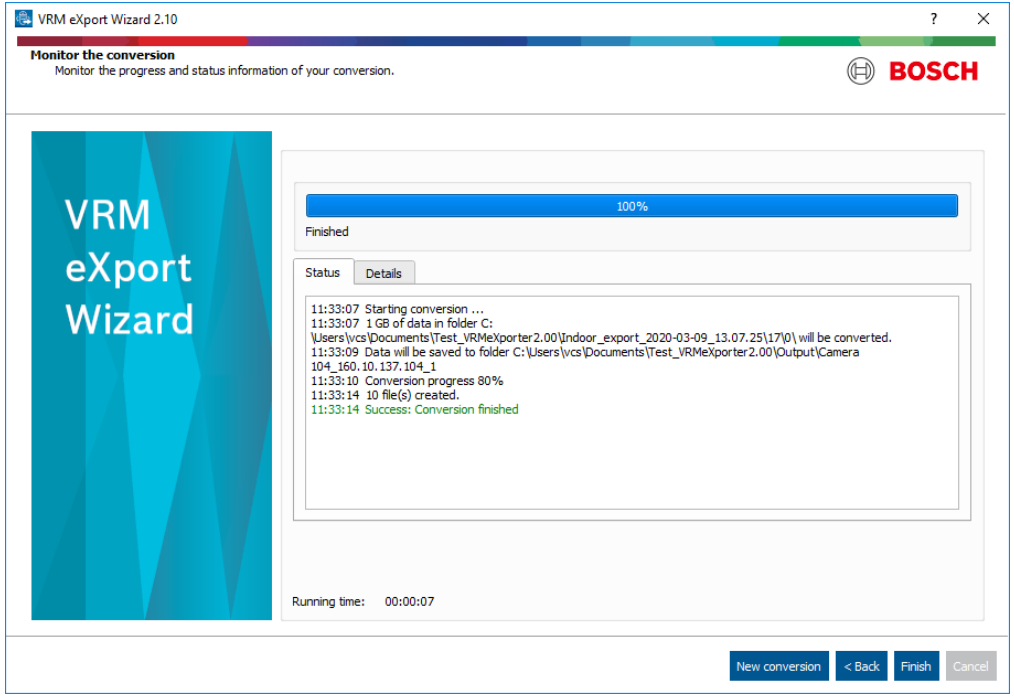Click the circular Bosch logo emblem
Image resolution: width=1014 pixels, height=697 pixels.
(860, 72)
